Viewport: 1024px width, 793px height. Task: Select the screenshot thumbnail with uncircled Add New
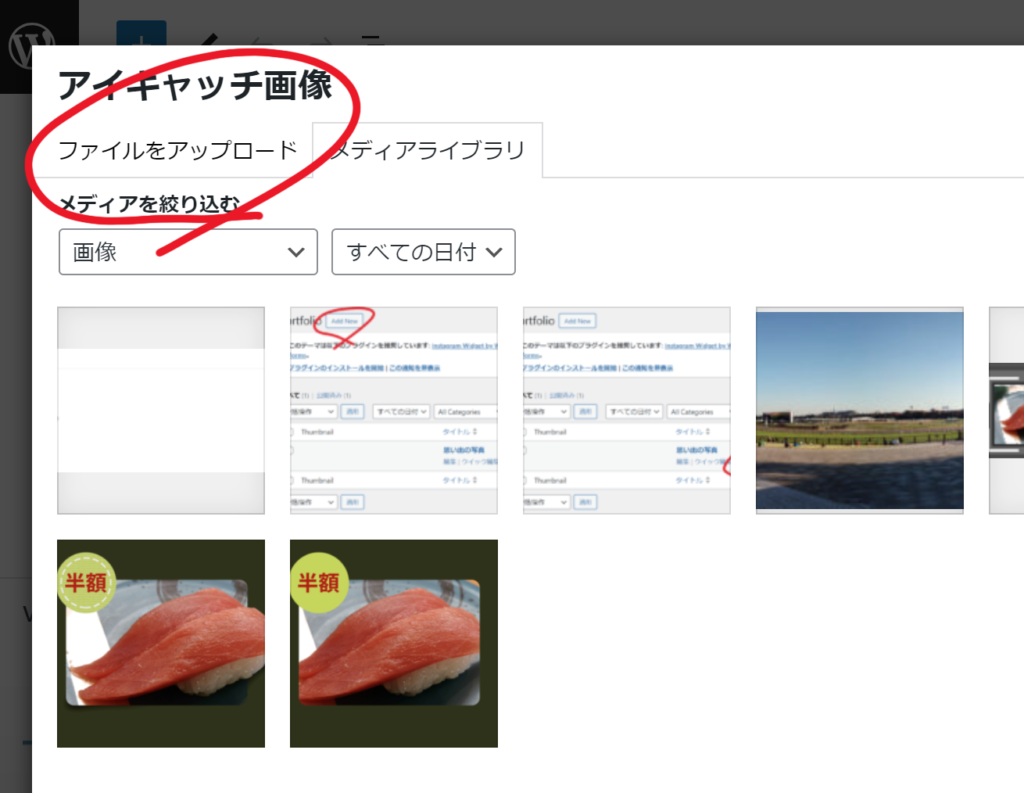(626, 410)
